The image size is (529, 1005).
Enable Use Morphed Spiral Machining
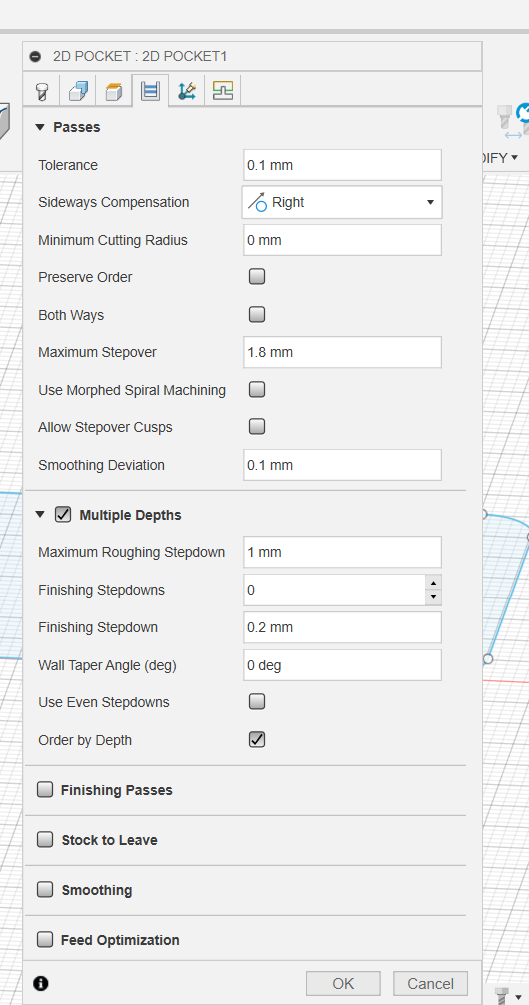pos(257,390)
